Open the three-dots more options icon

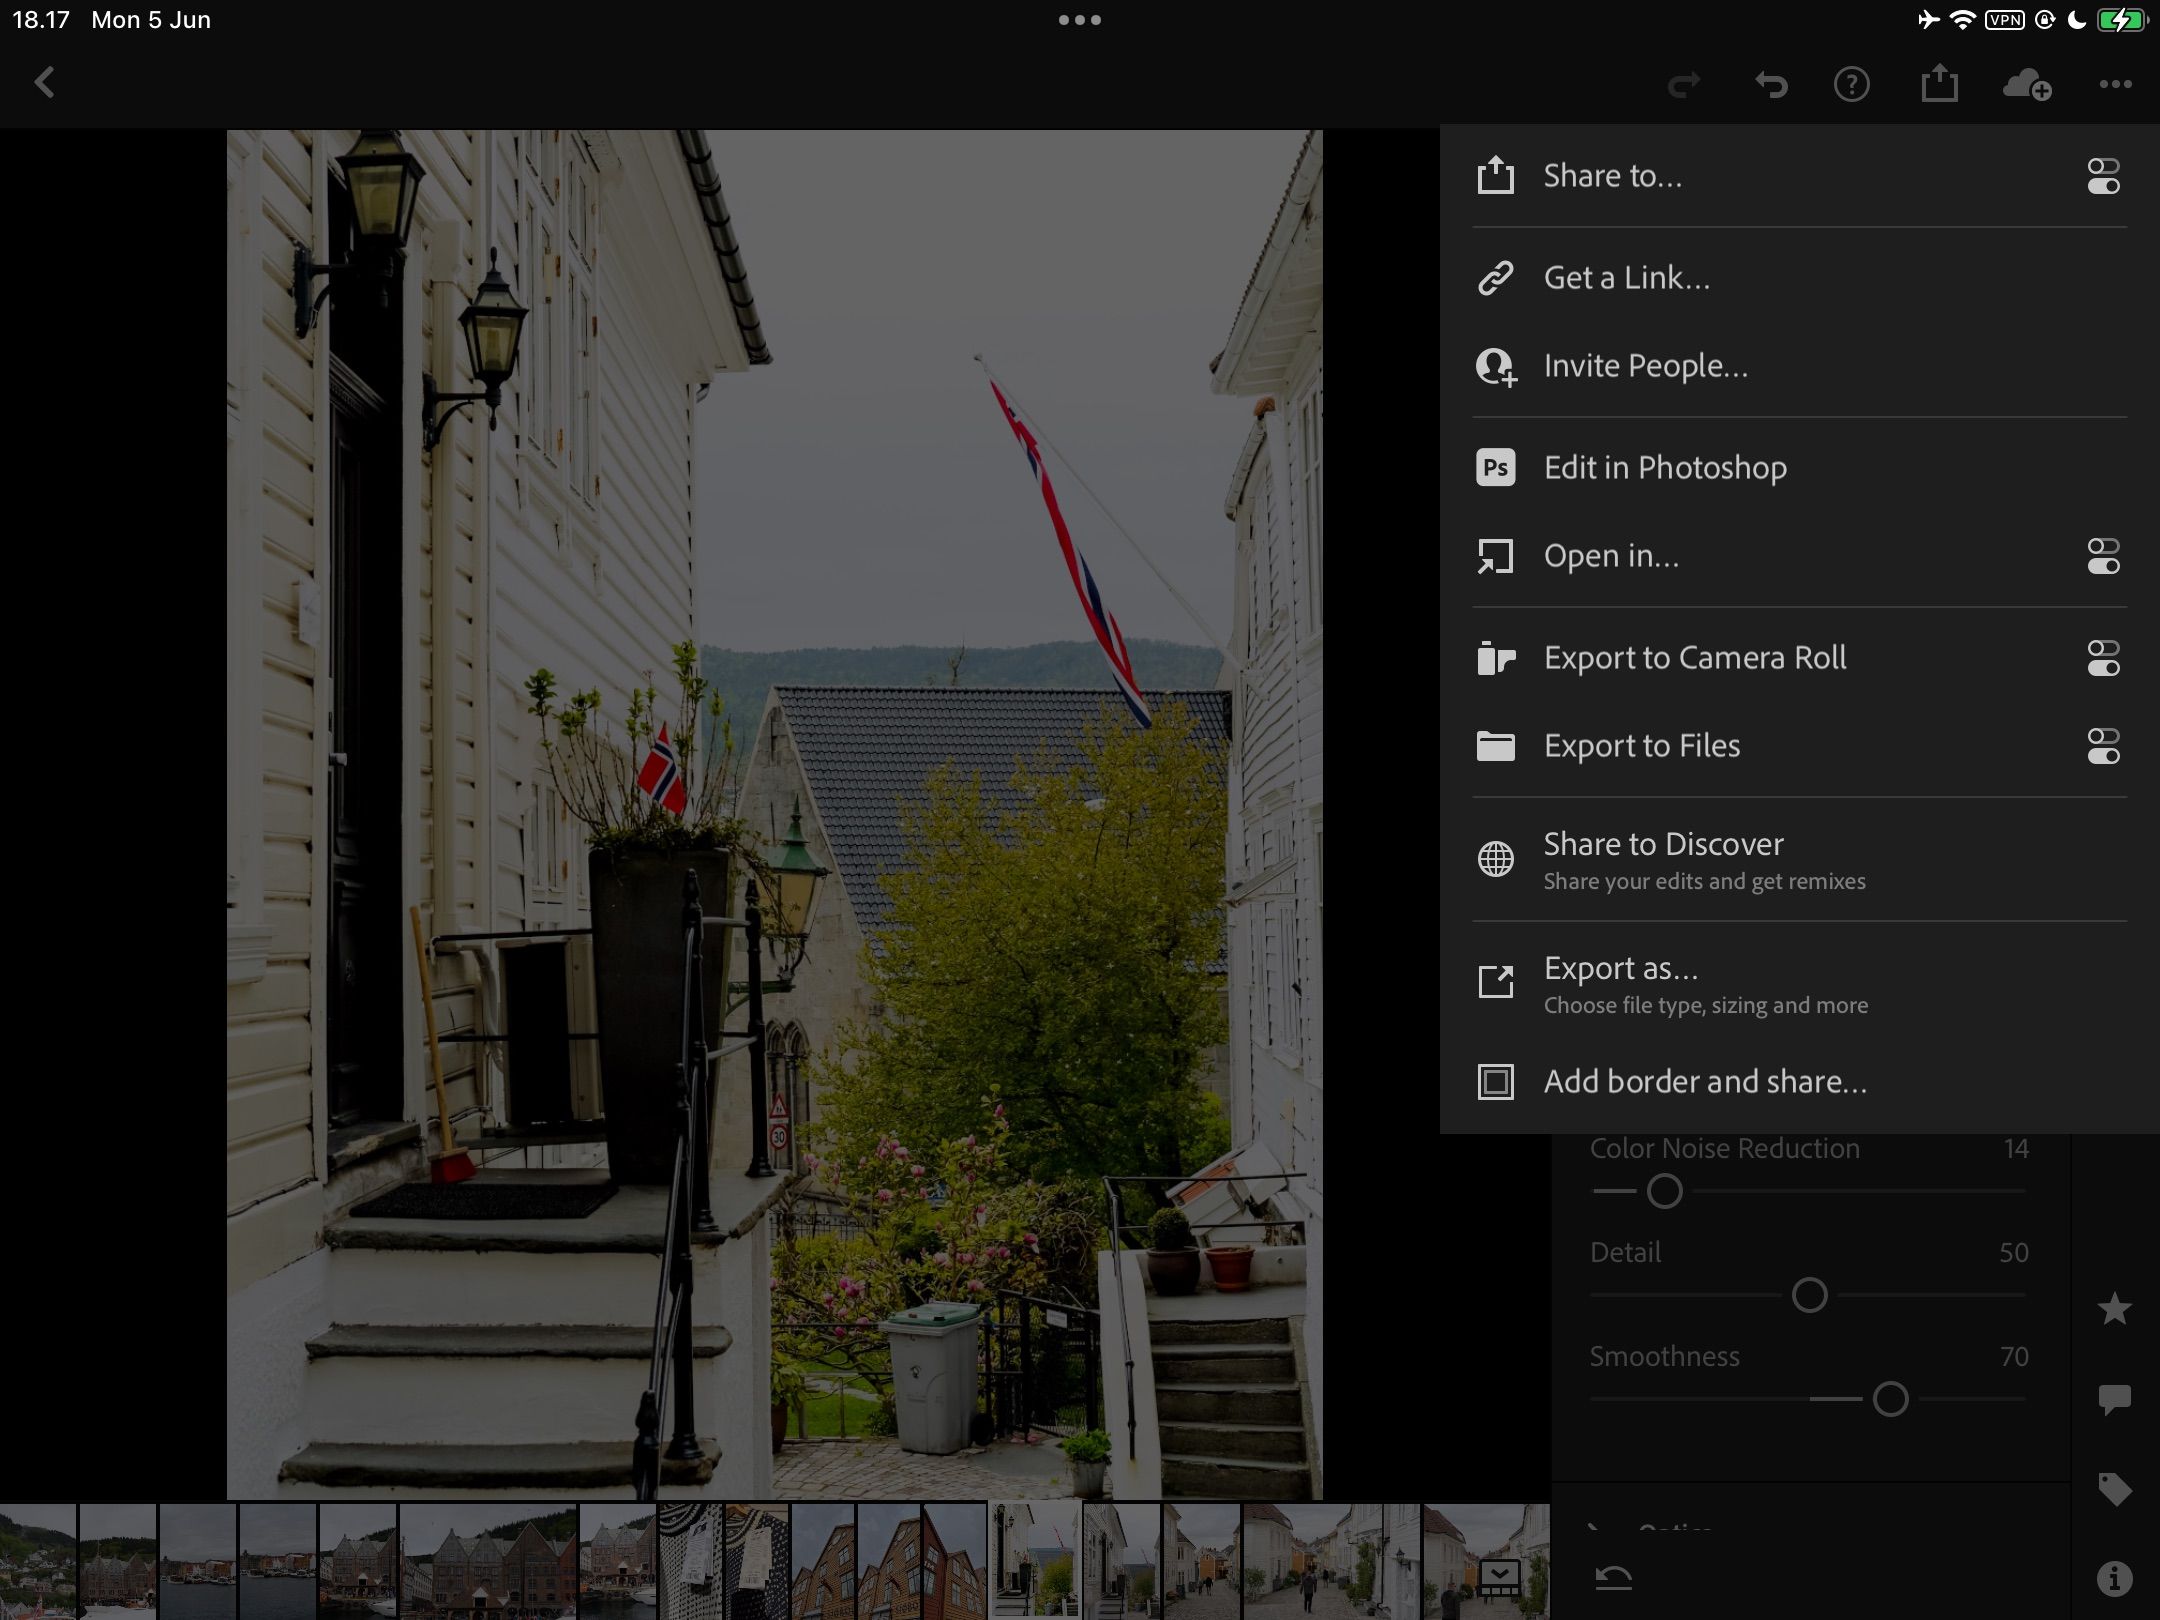[2115, 85]
